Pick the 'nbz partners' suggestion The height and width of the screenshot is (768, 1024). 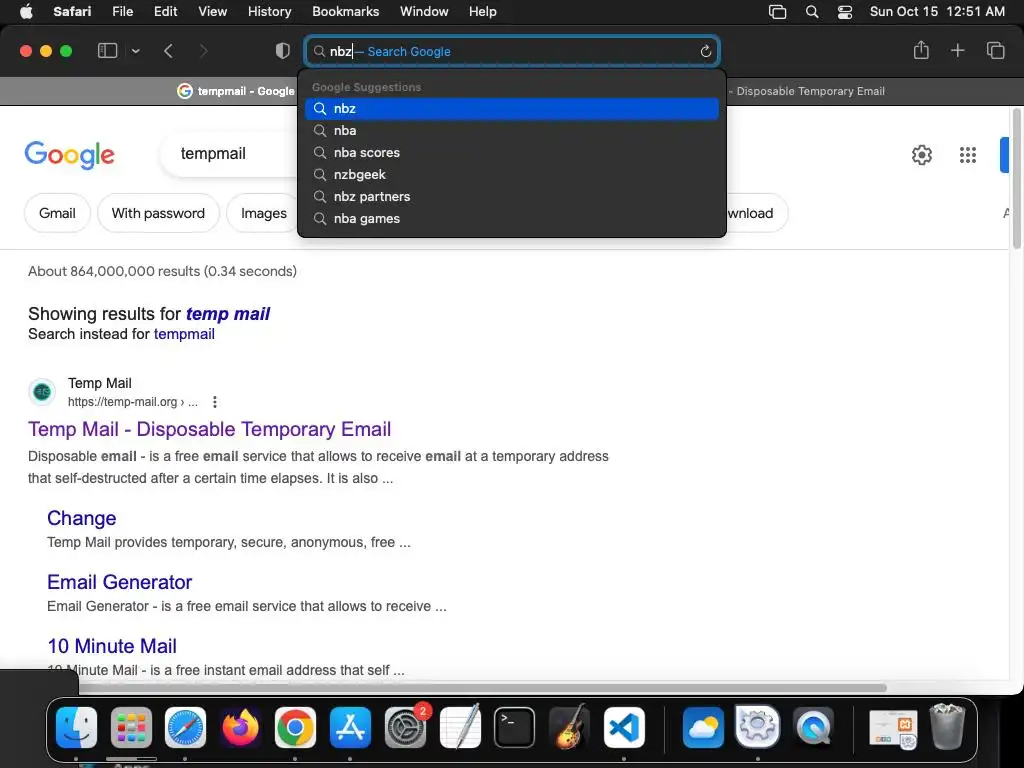[x=512, y=197]
